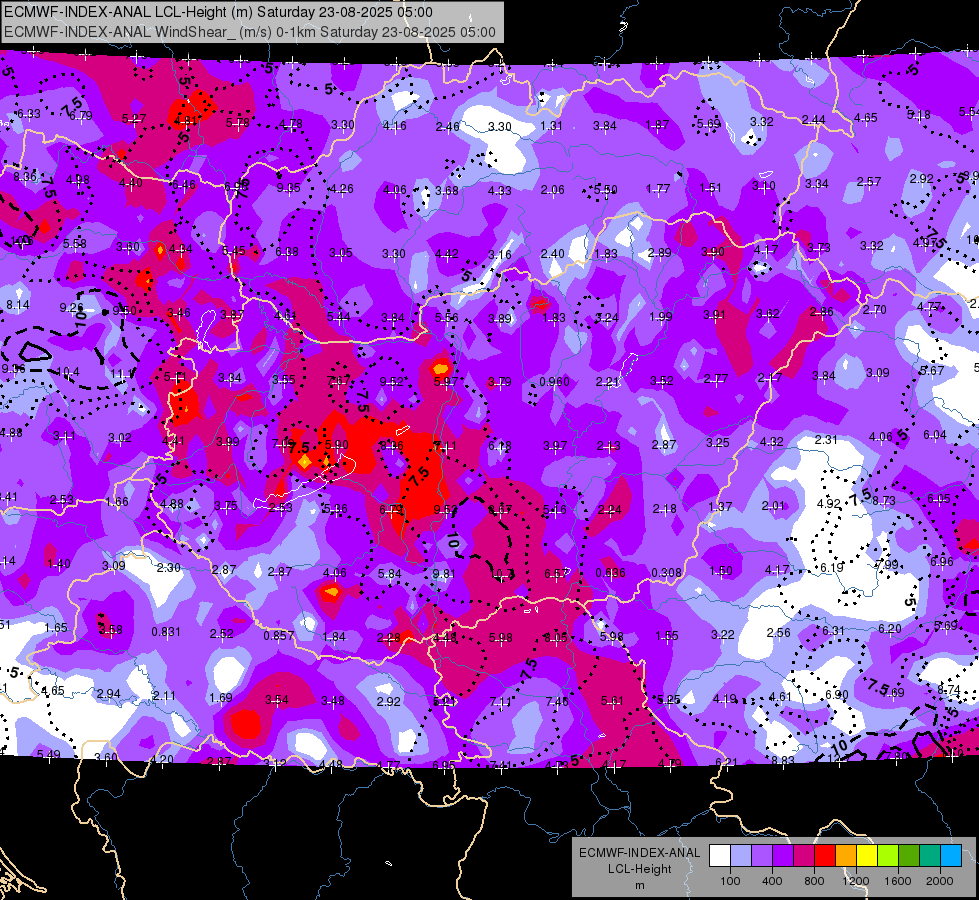Click the wind shear value 8.74
The height and width of the screenshot is (900, 979).
tap(948, 690)
